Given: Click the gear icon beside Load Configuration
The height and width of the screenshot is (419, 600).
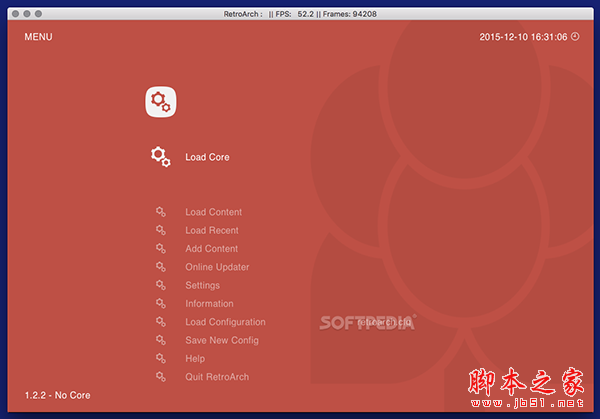Looking at the screenshot, I should click(x=161, y=322).
